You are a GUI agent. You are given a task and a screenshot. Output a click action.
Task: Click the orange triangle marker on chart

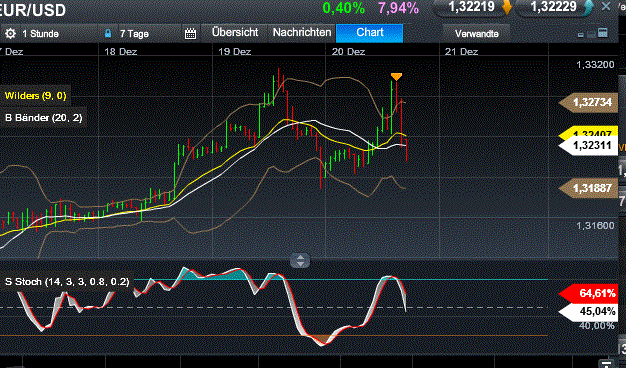point(396,77)
